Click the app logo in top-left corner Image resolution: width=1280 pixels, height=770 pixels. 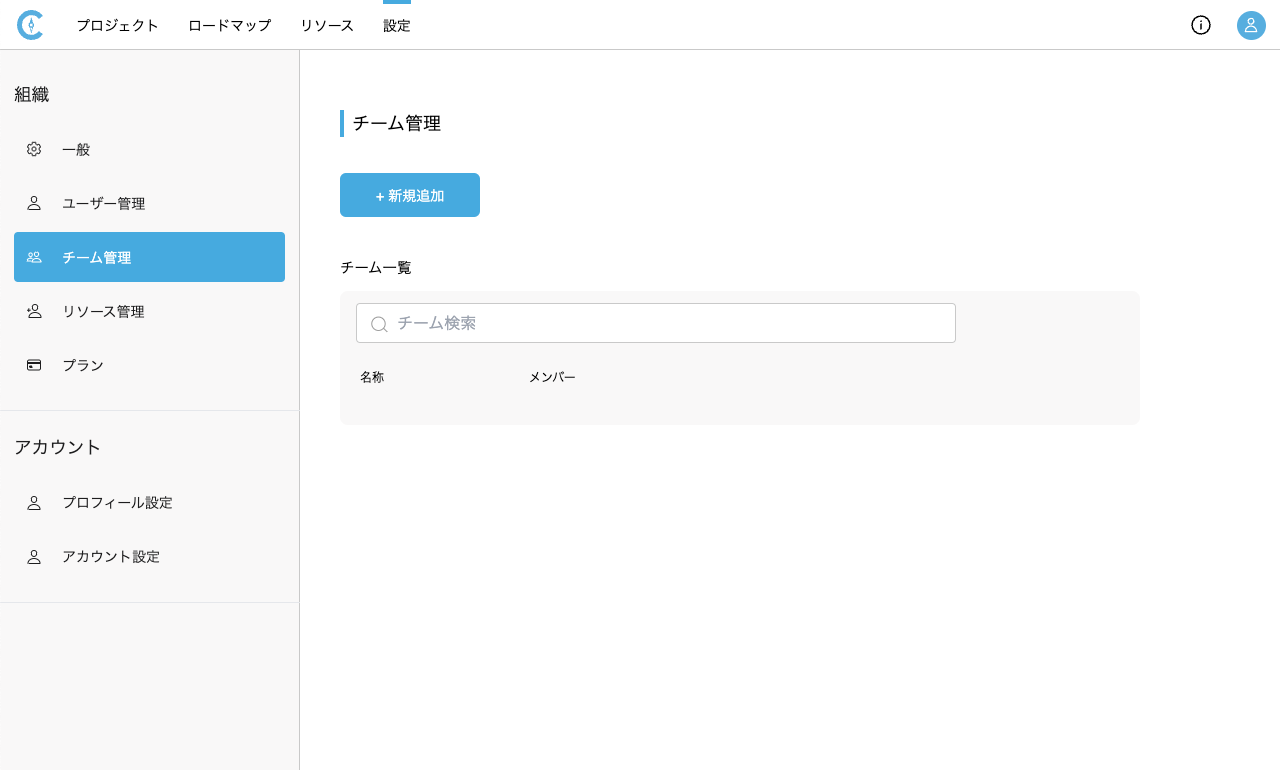(x=30, y=25)
